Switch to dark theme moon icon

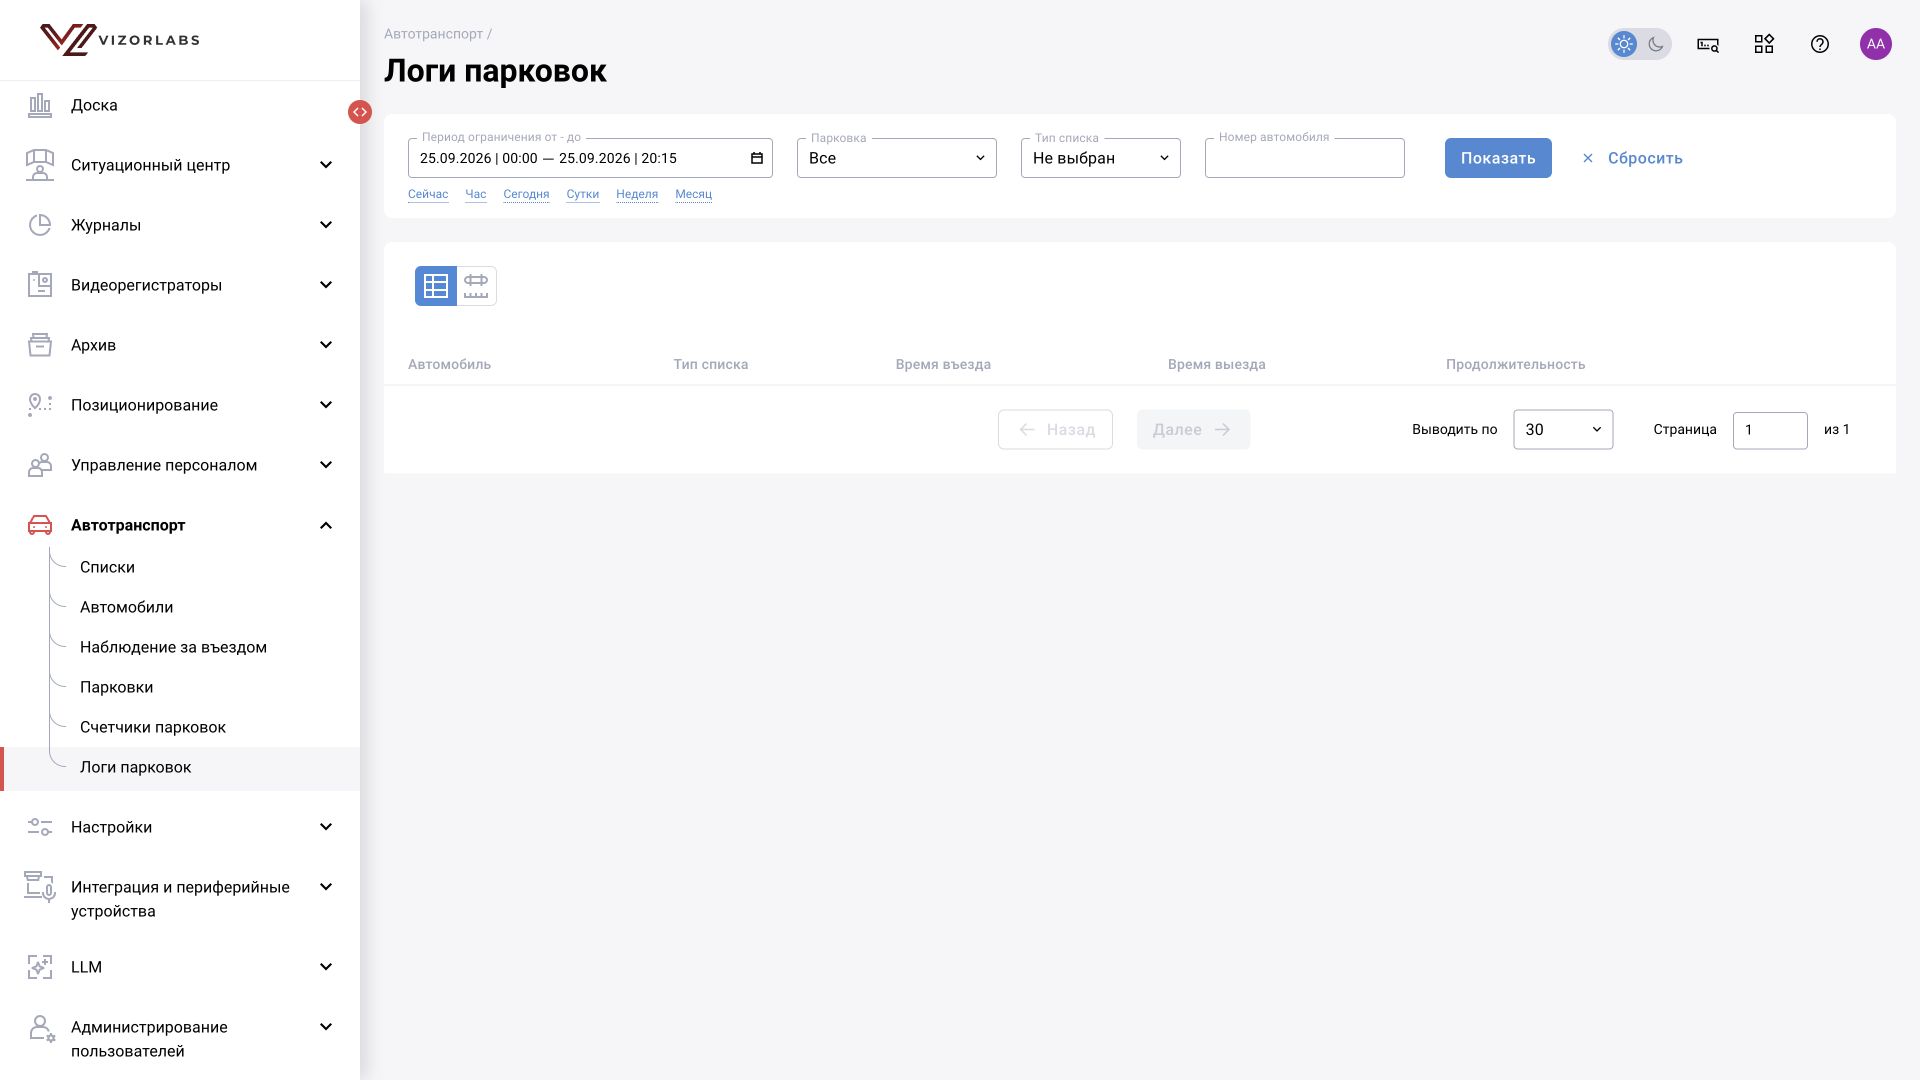[1656, 44]
